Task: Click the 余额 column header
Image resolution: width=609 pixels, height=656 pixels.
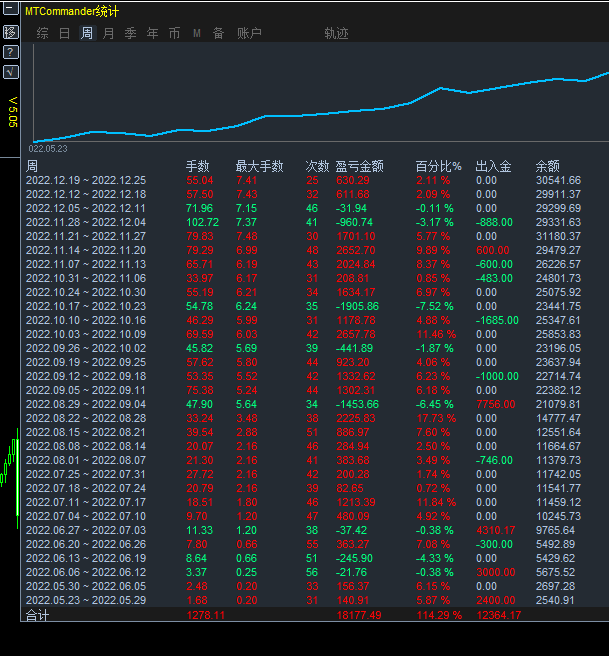Action: point(548,166)
